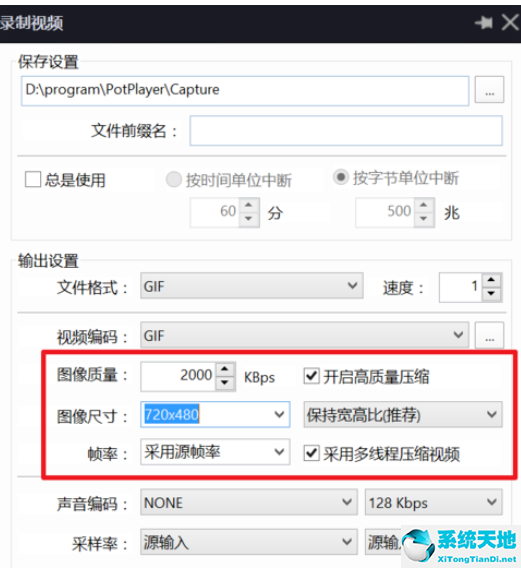Select 按时间单位中断 radio button

174,179
